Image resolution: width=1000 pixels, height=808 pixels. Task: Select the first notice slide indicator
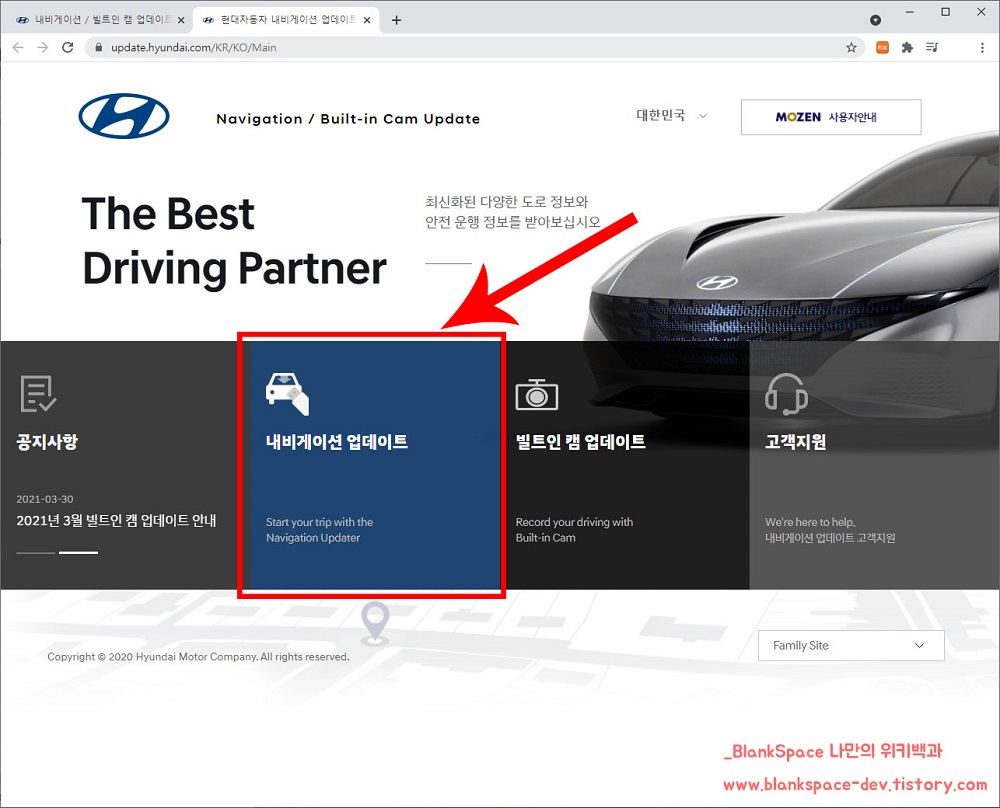click(x=36, y=553)
